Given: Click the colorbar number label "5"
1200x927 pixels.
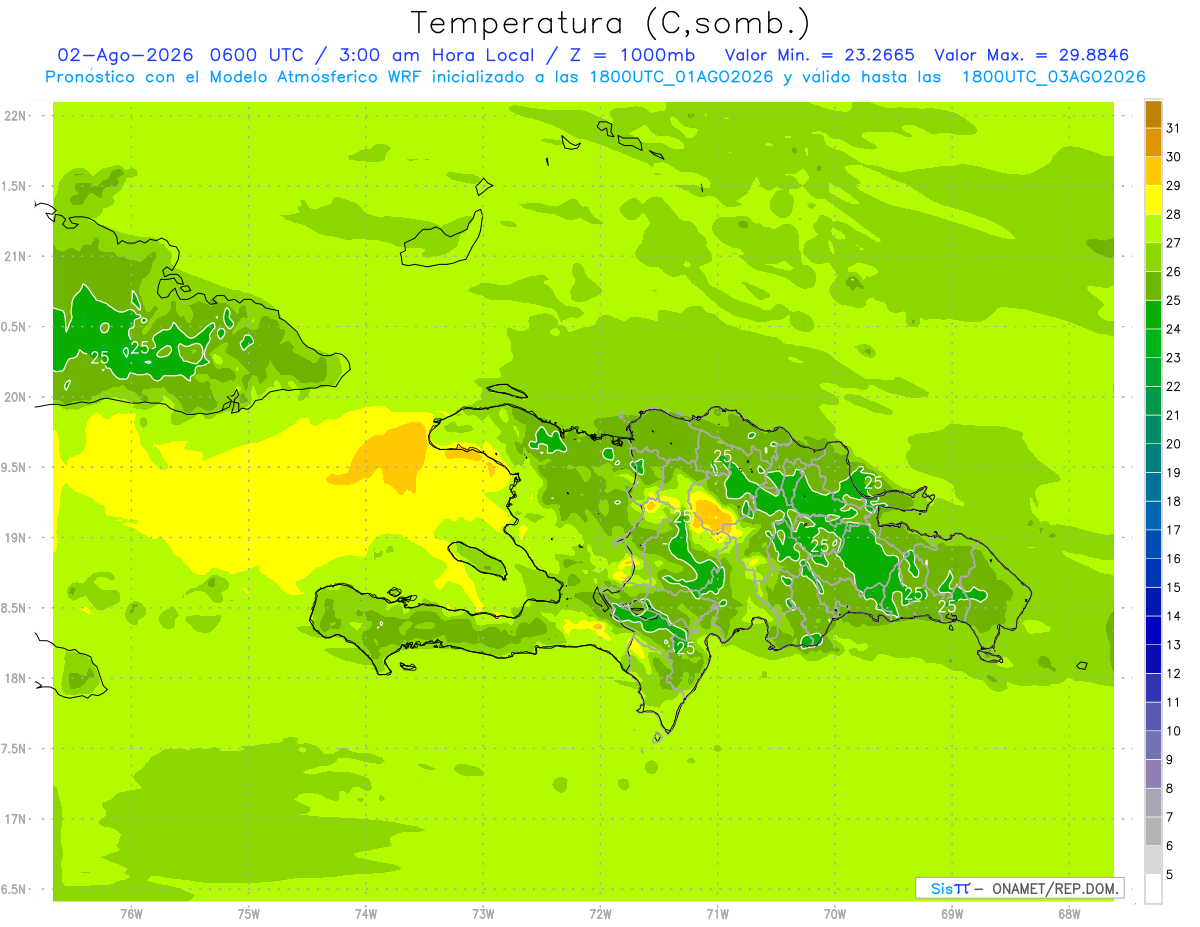Looking at the screenshot, I should tap(1171, 875).
